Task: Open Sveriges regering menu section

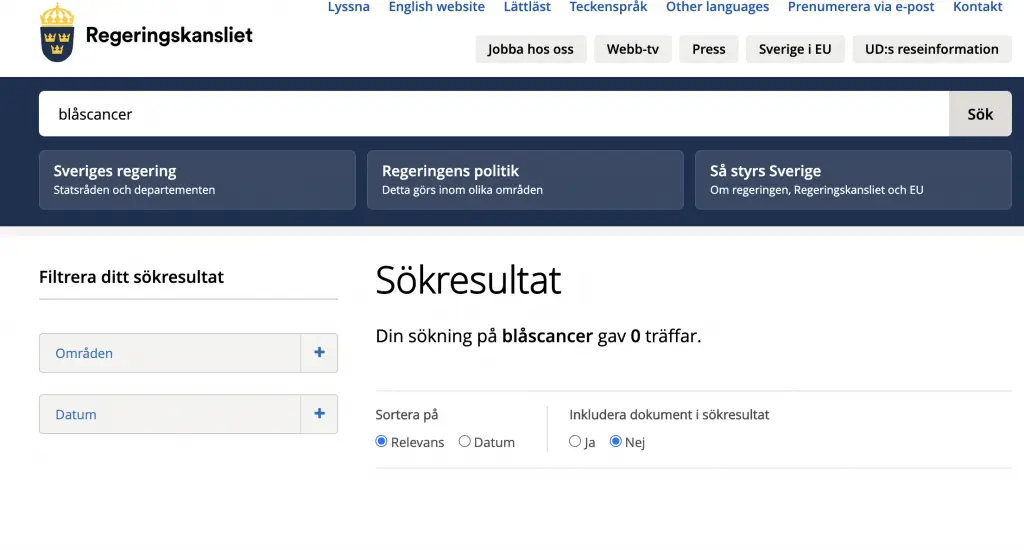Action: (197, 180)
